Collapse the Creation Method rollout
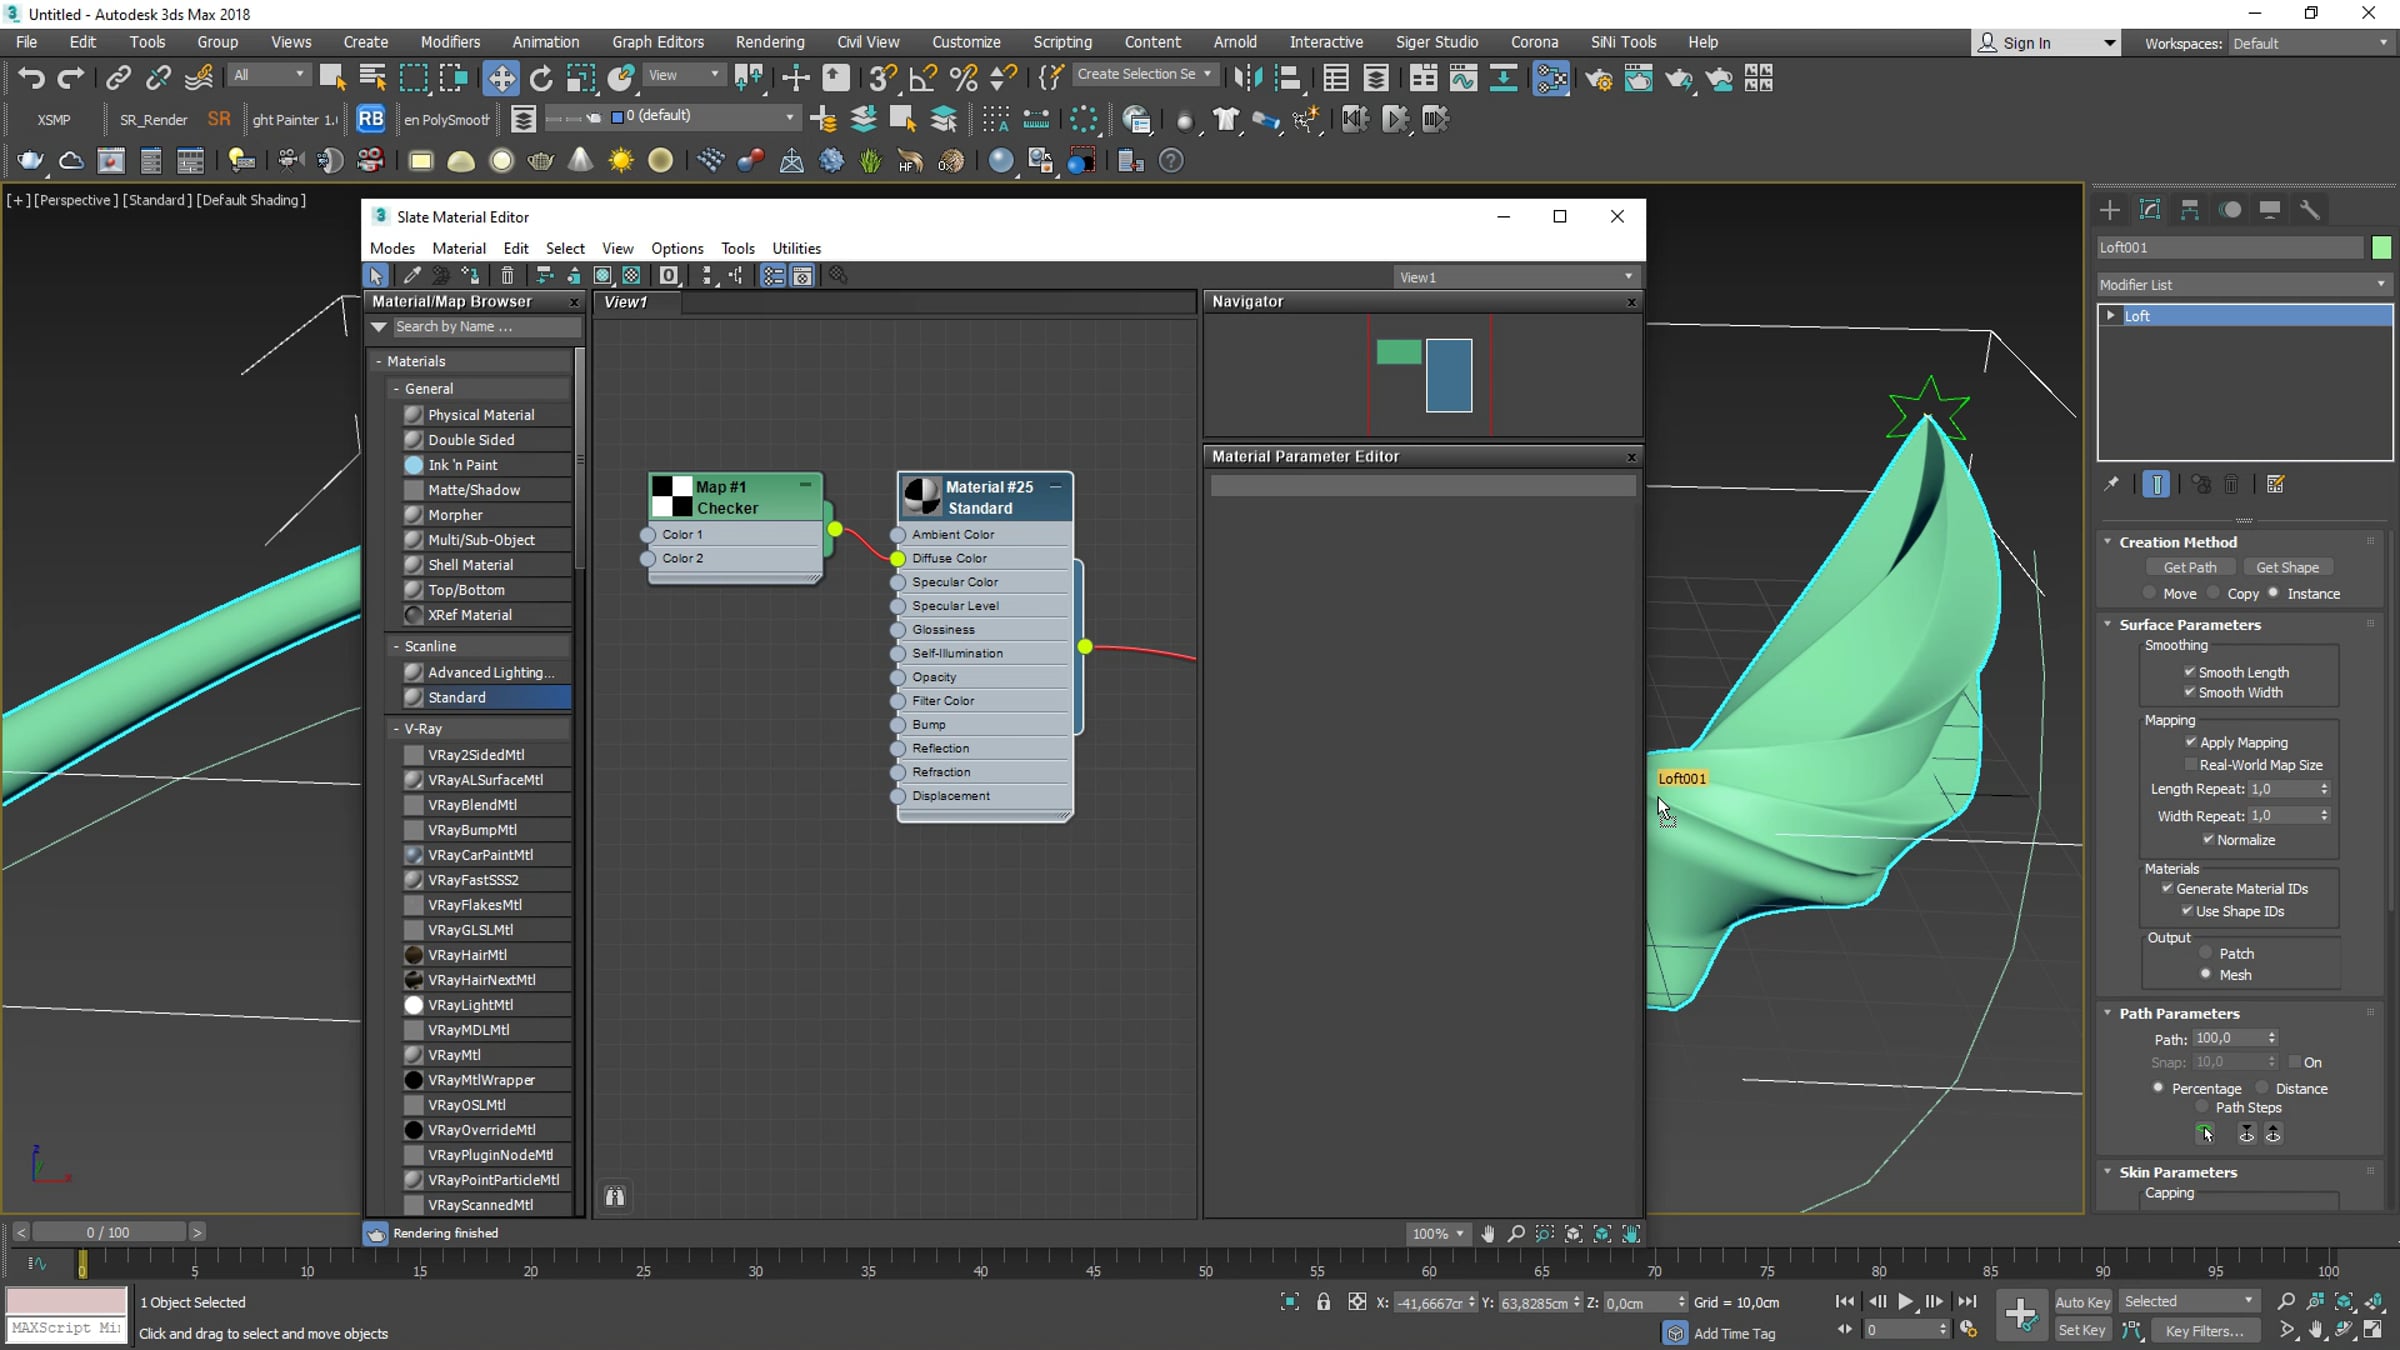 2108,542
